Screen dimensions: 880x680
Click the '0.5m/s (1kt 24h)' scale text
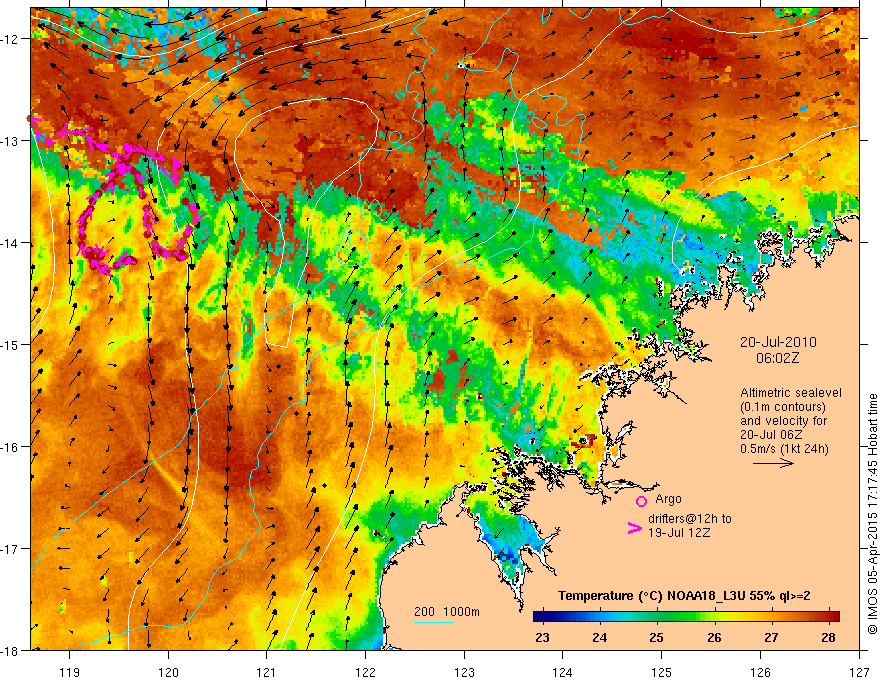coord(784,449)
